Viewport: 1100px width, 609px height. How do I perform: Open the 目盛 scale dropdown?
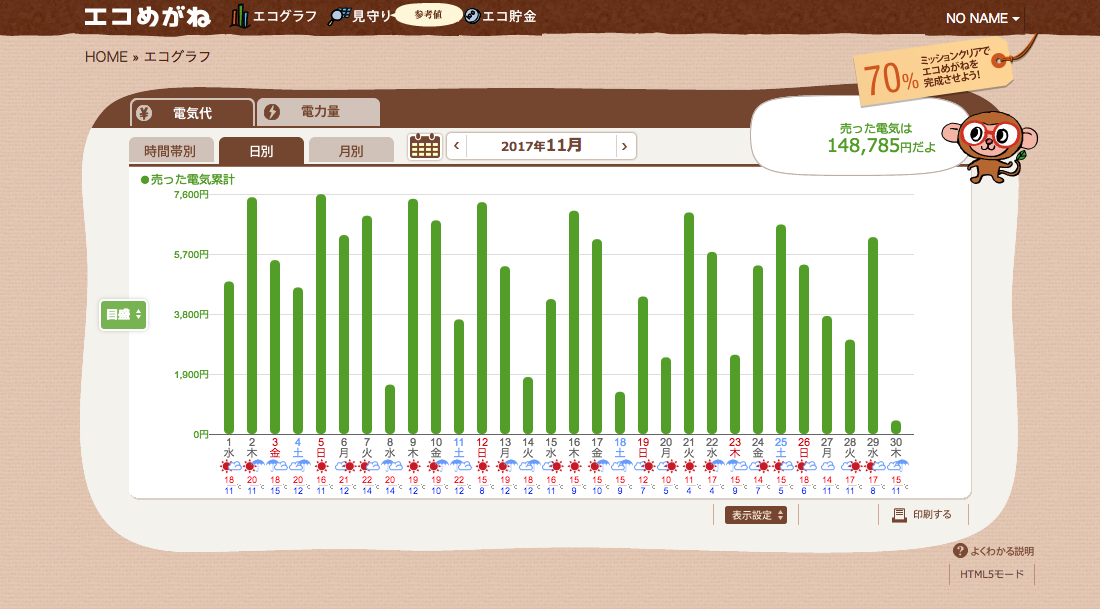click(x=123, y=314)
